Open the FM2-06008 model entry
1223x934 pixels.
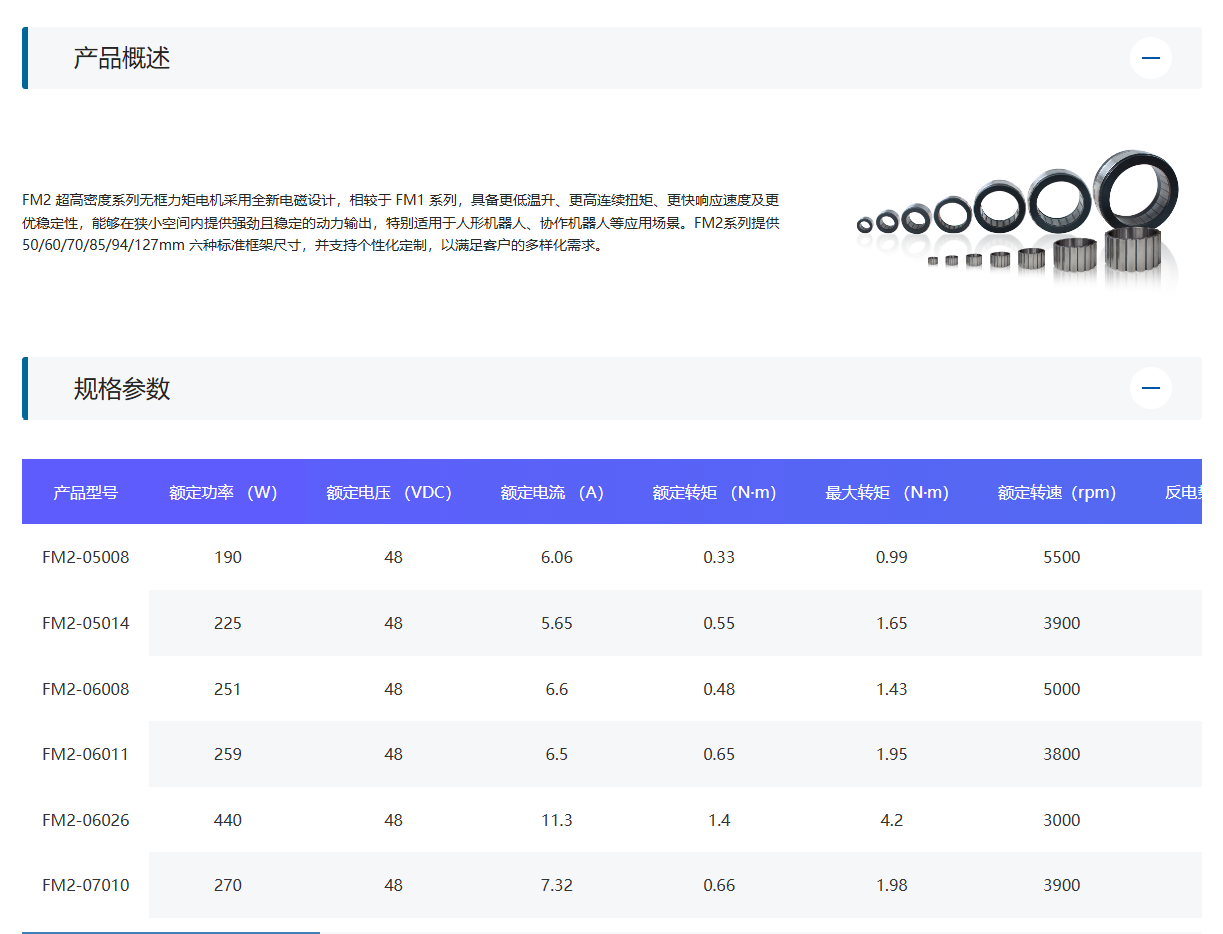pos(85,689)
